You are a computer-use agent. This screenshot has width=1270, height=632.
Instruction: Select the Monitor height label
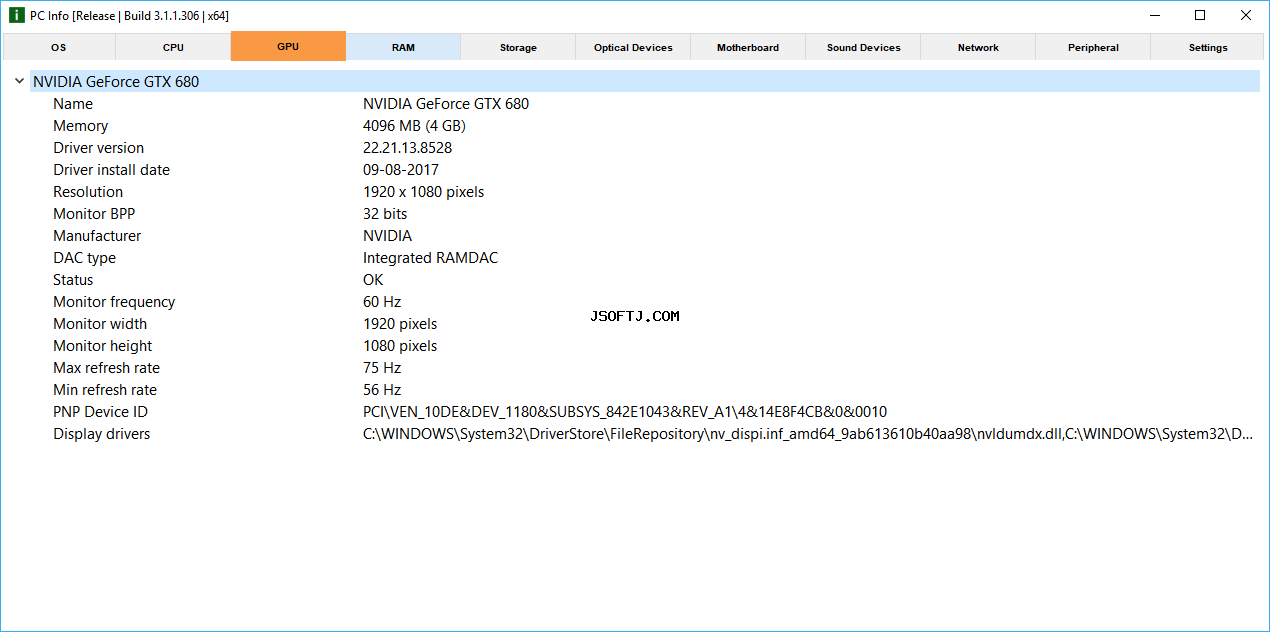103,346
